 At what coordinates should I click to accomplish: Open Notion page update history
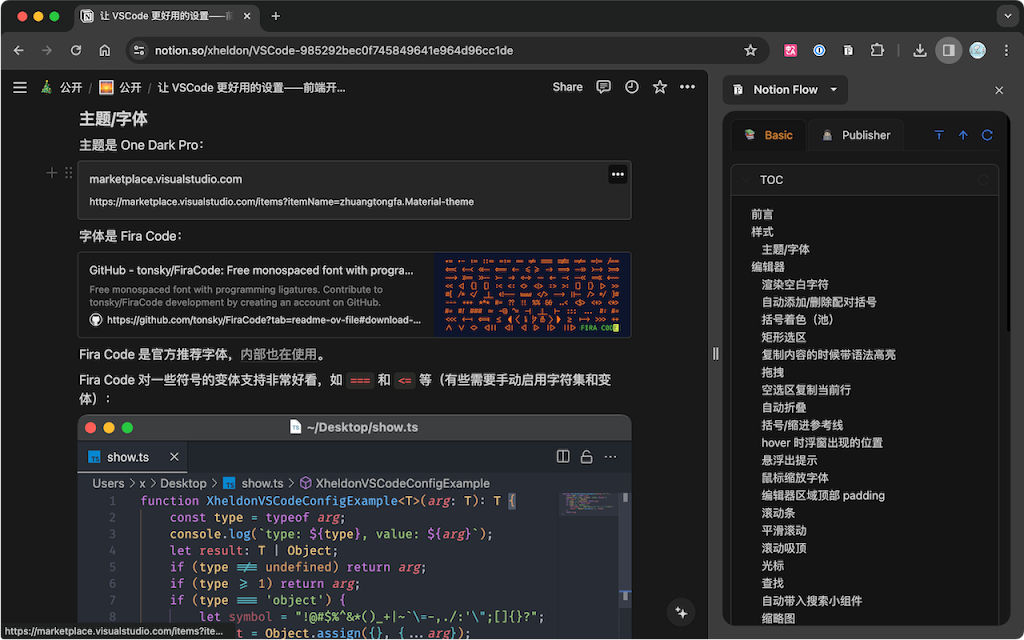(x=632, y=87)
